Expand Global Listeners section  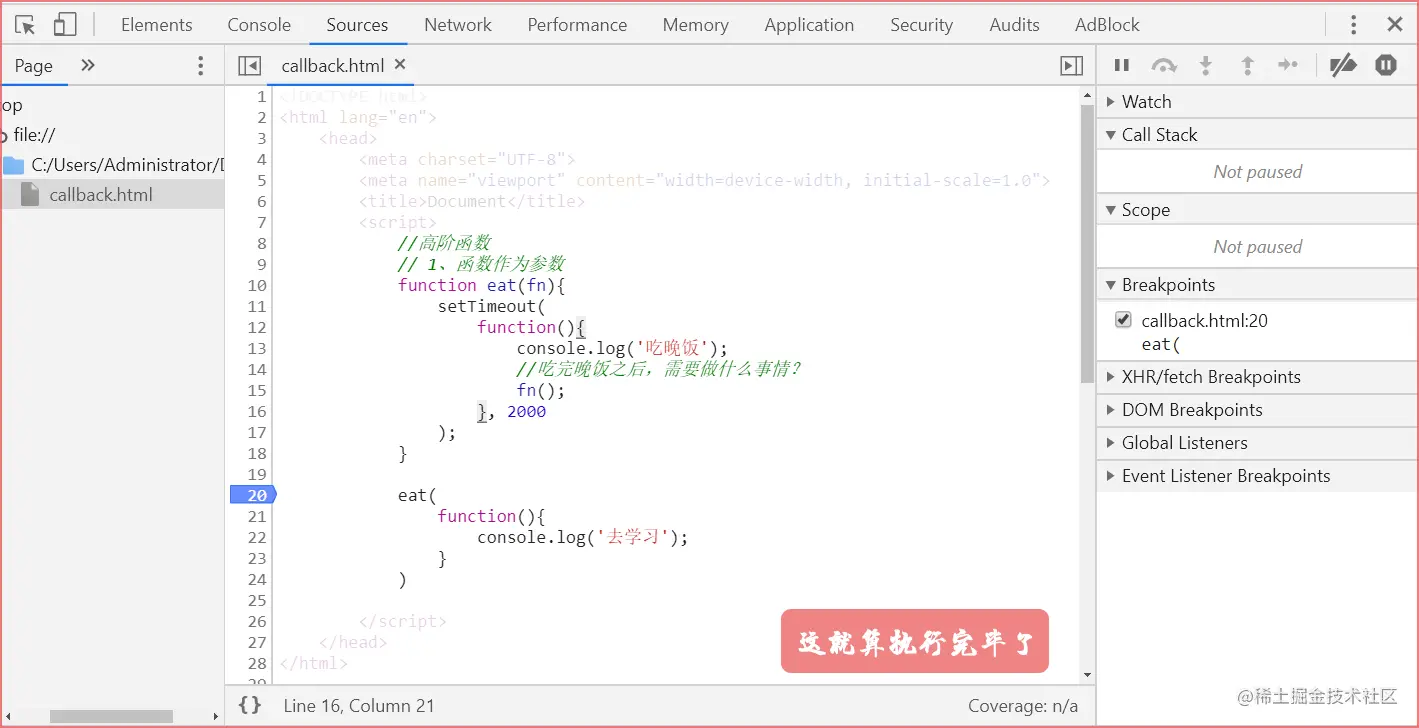pyautogui.click(x=1257, y=443)
